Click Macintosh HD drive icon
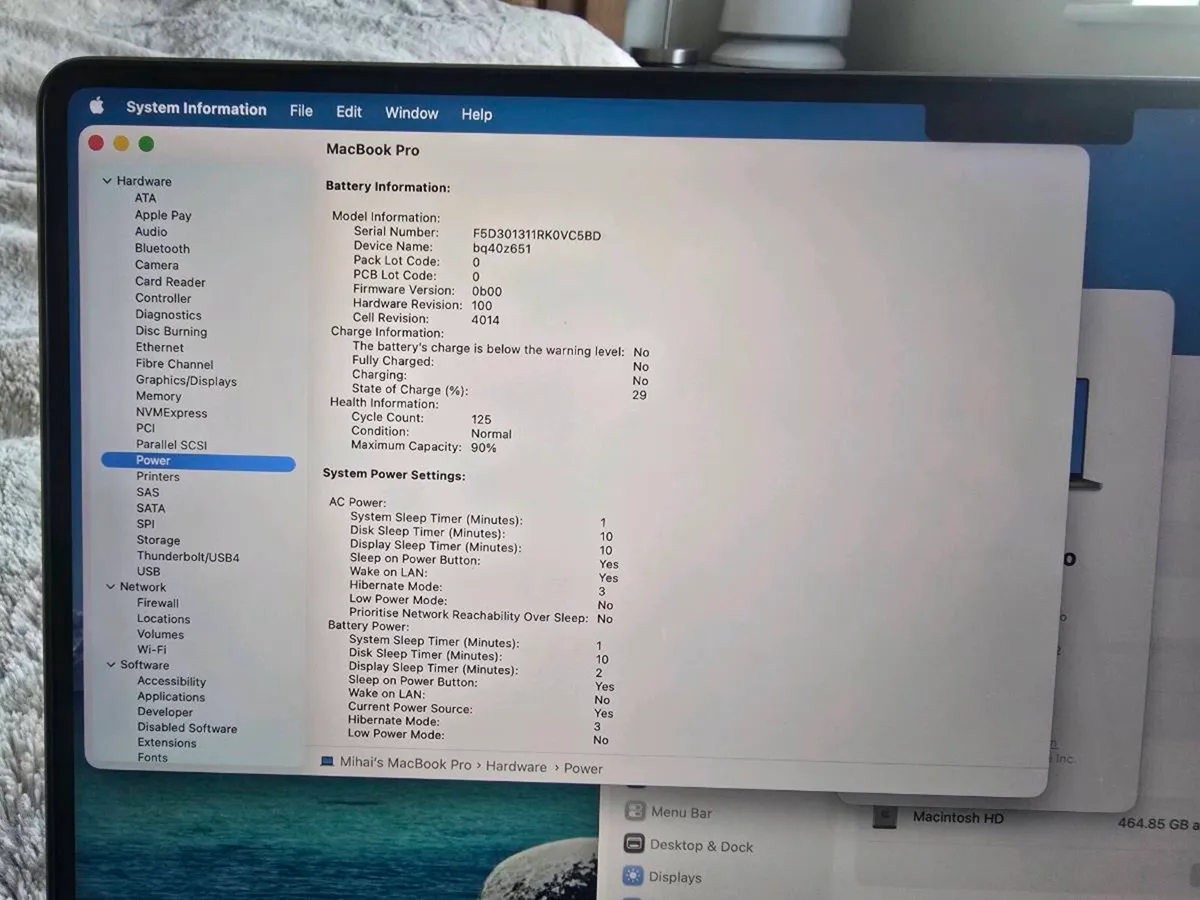 coord(885,817)
